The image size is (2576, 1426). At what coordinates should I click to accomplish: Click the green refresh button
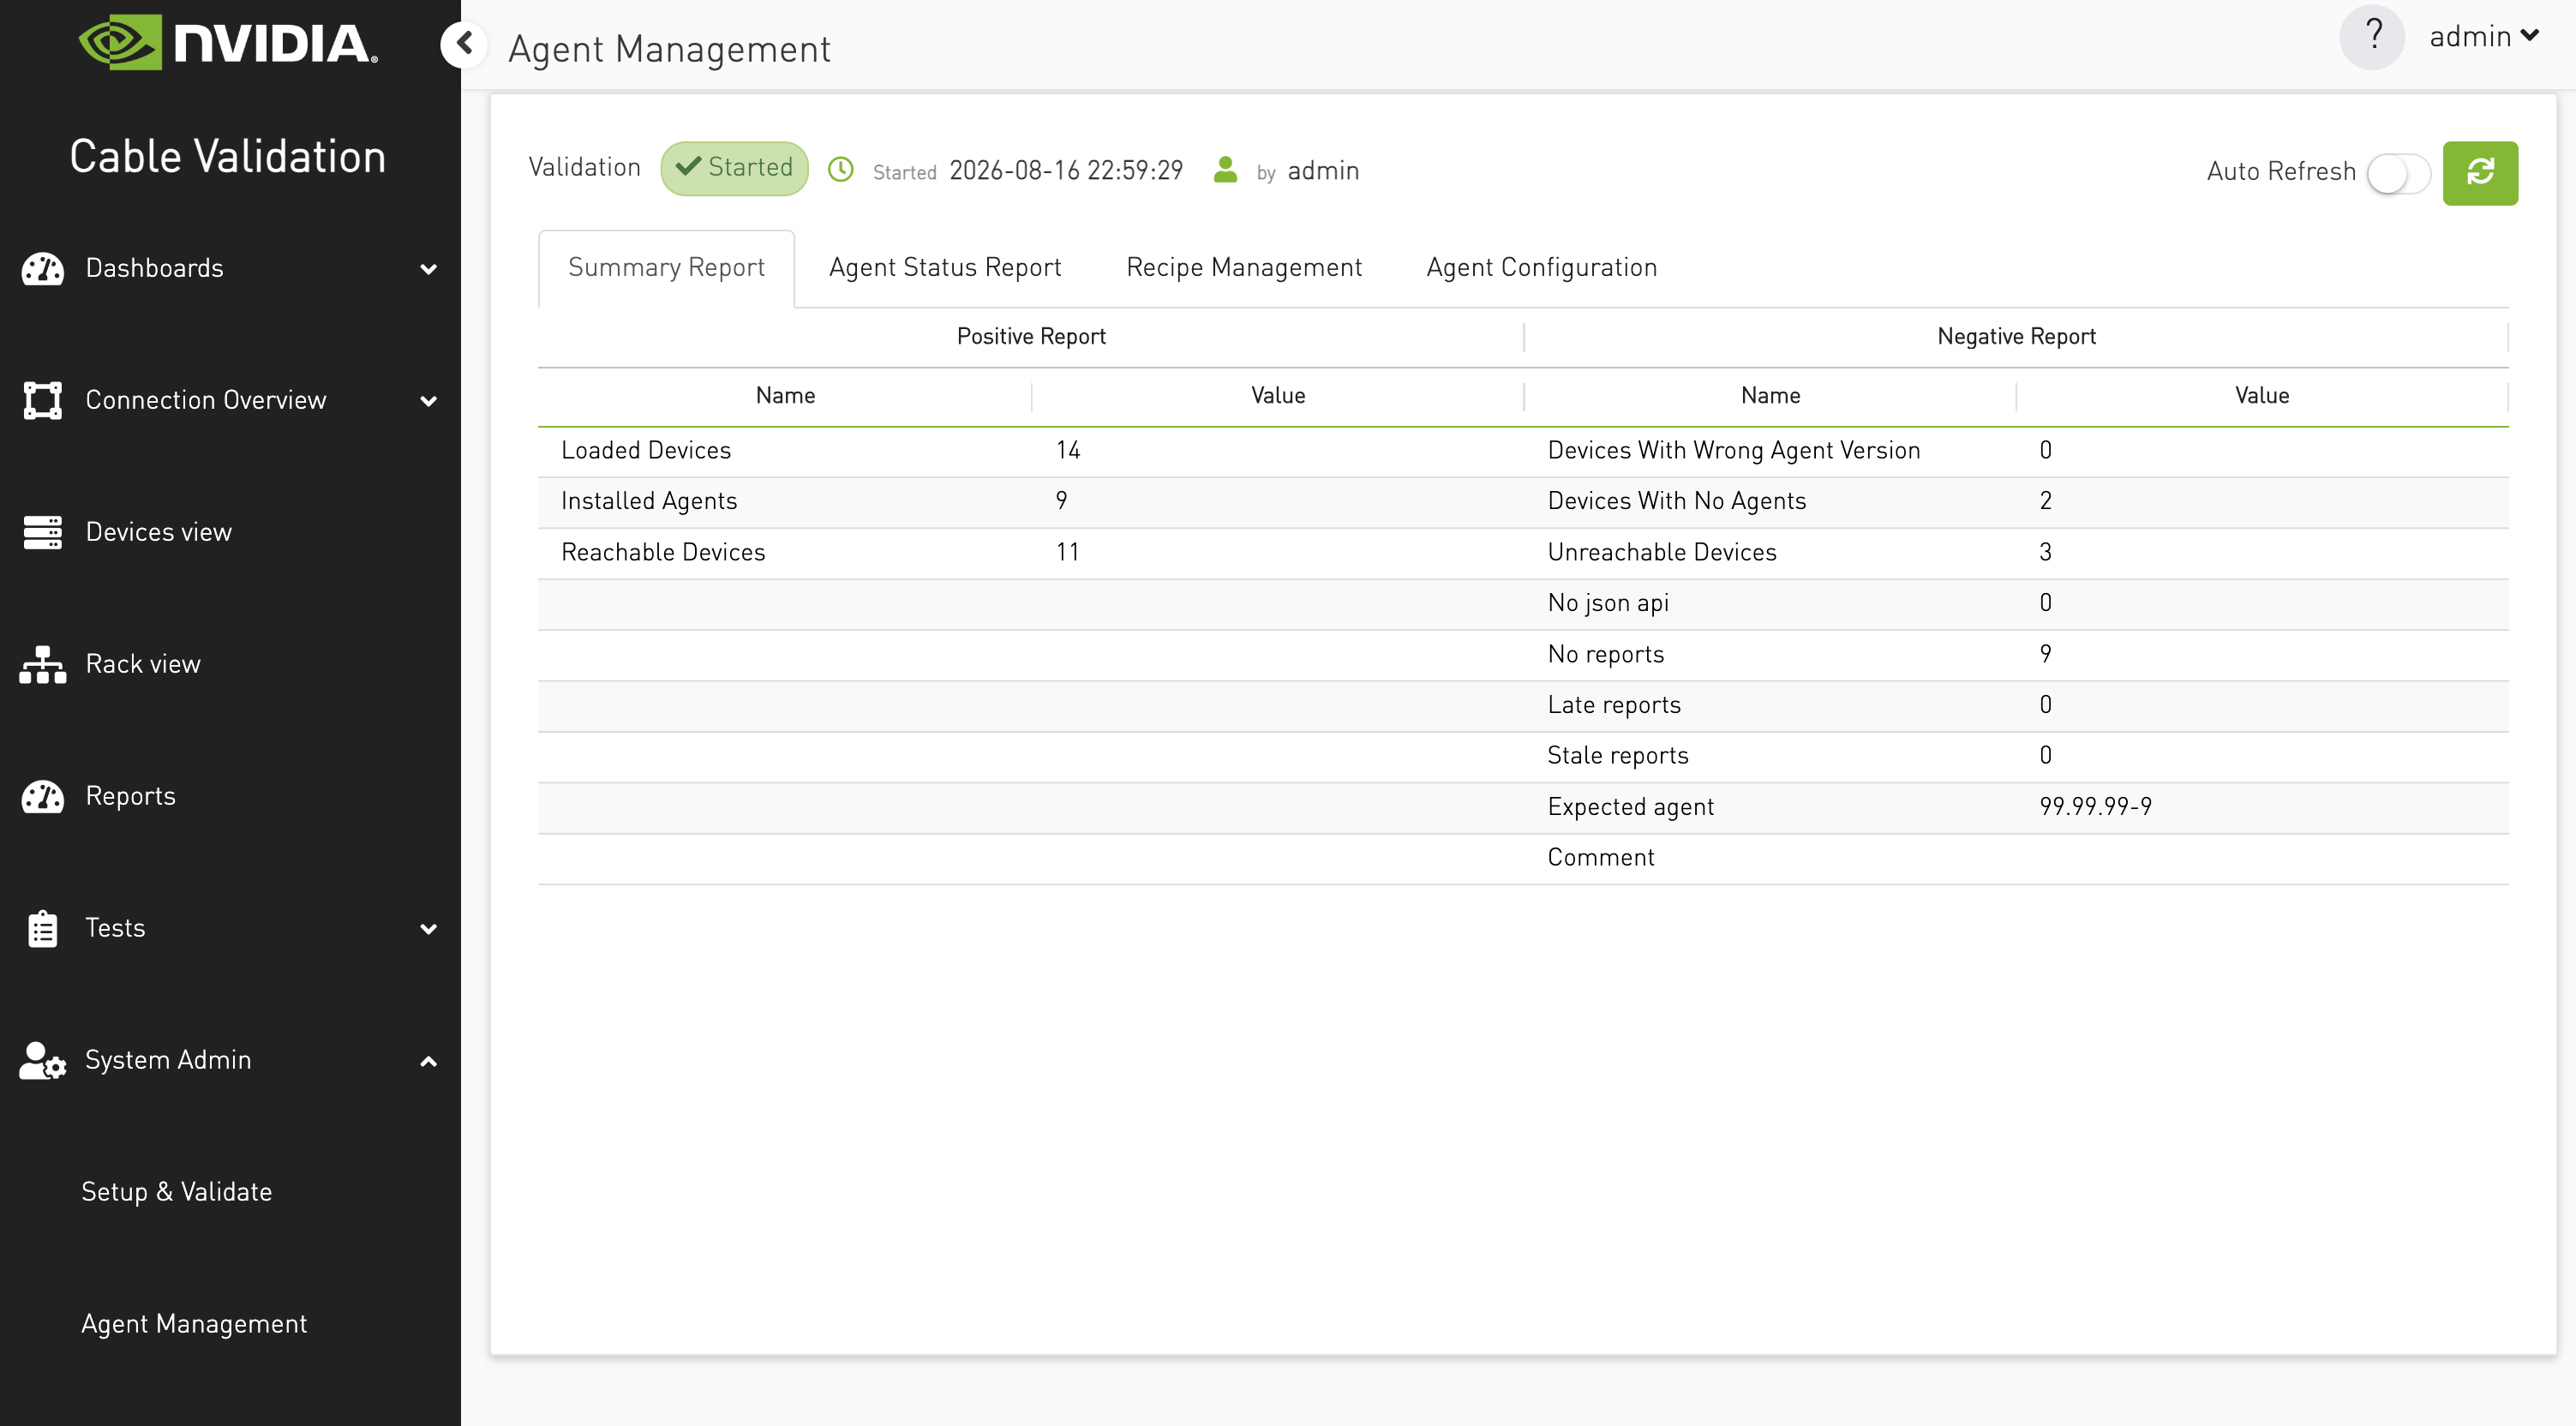(x=2480, y=172)
